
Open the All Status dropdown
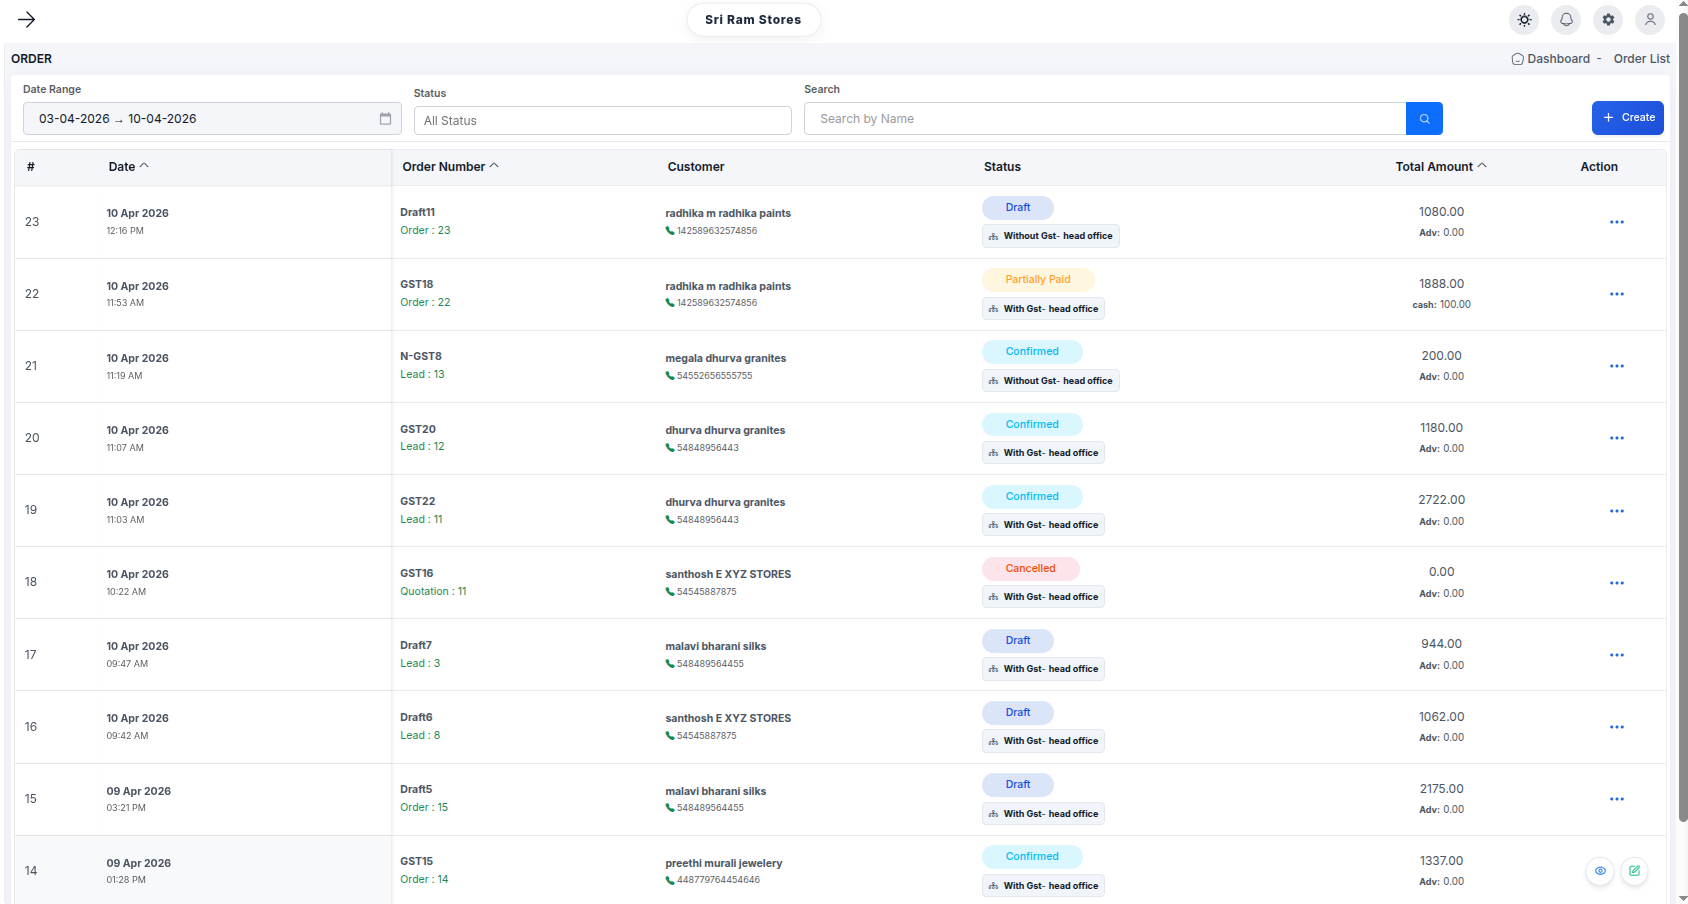tap(602, 121)
